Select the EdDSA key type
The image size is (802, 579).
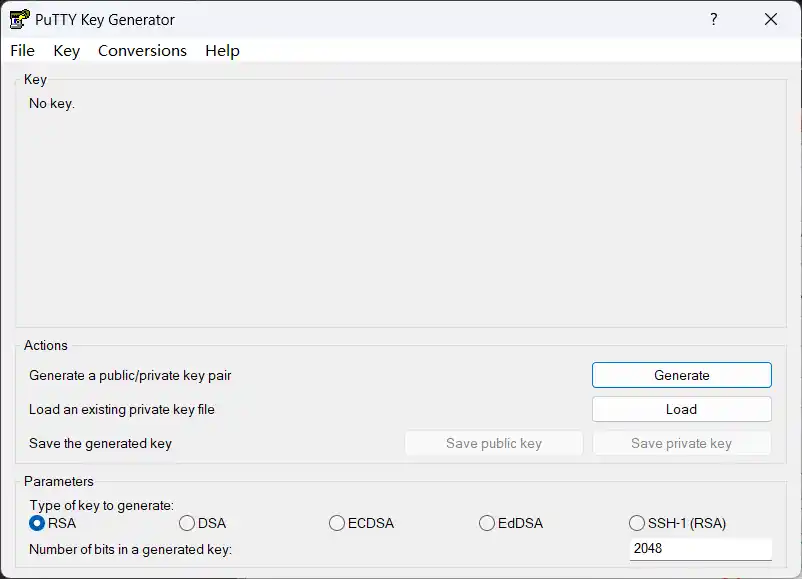coord(511,523)
